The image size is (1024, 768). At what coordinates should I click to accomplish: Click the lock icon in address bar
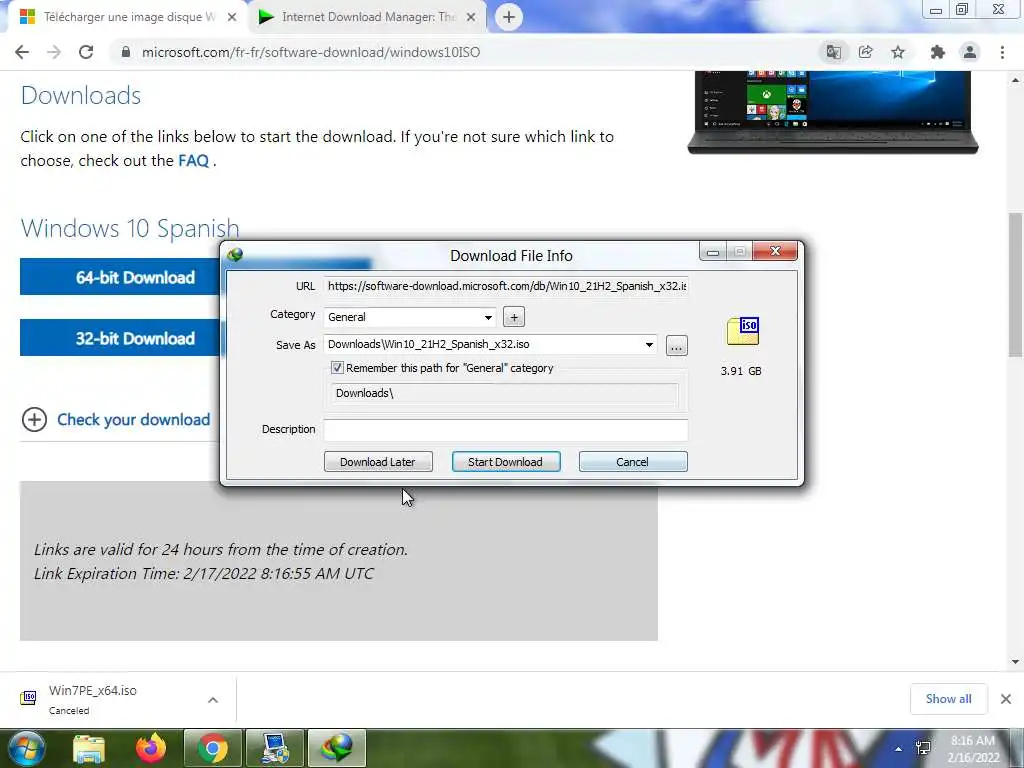click(126, 52)
